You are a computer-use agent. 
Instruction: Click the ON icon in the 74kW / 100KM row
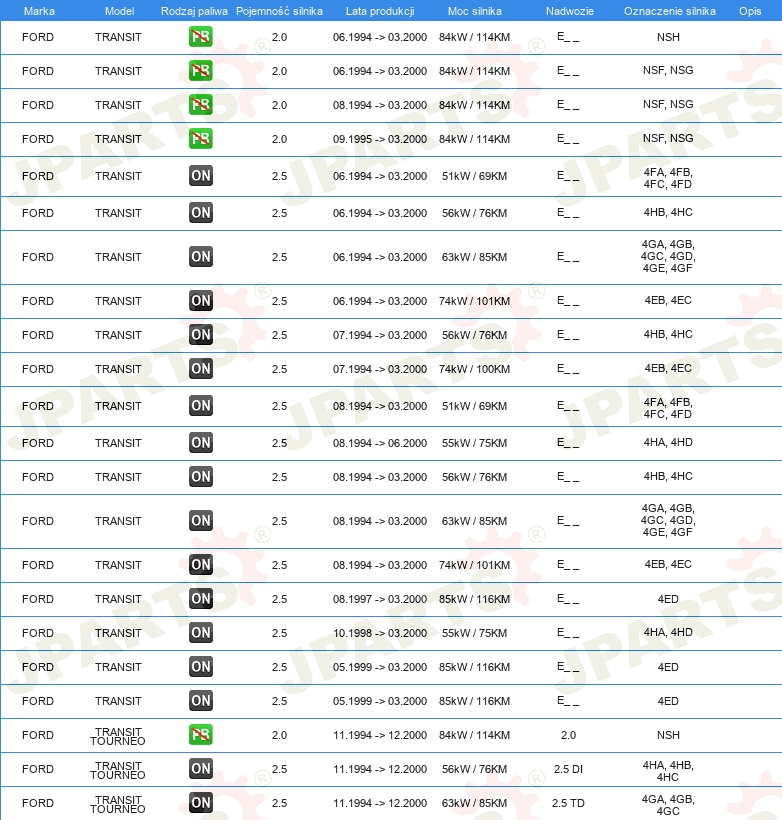click(x=201, y=369)
